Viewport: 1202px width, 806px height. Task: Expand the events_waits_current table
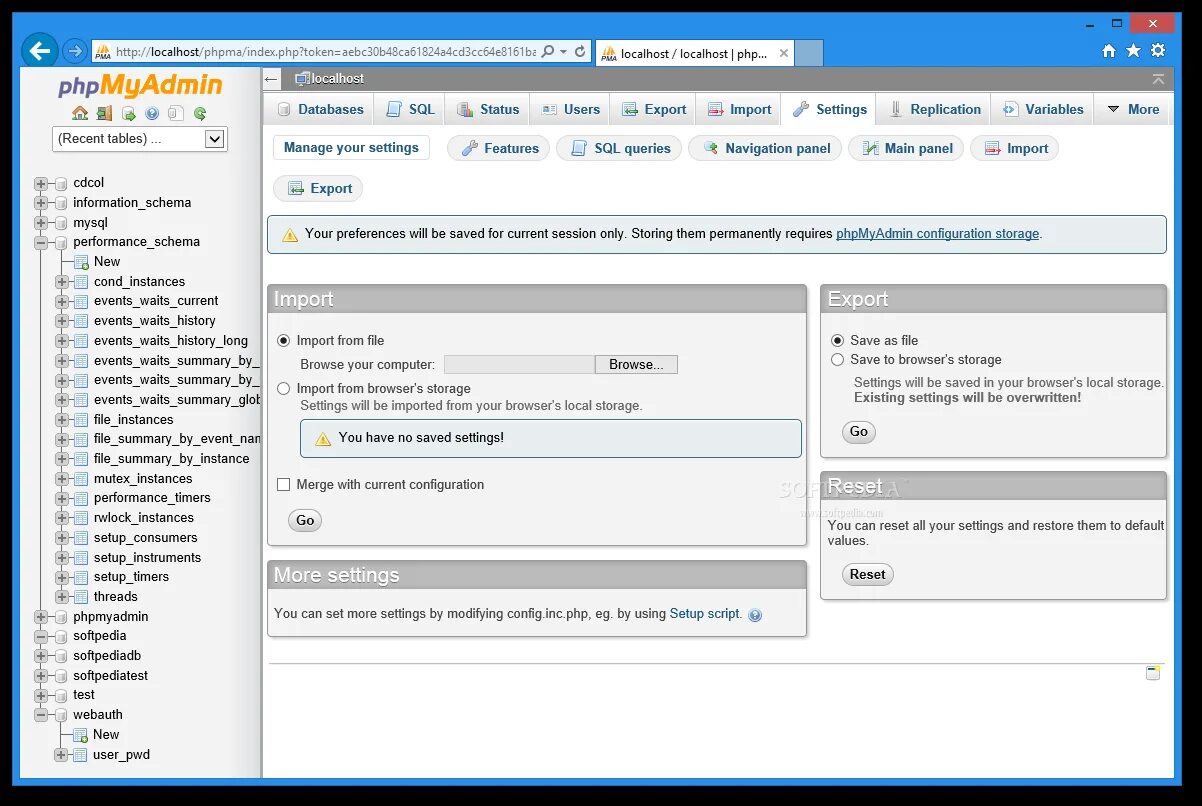click(62, 301)
